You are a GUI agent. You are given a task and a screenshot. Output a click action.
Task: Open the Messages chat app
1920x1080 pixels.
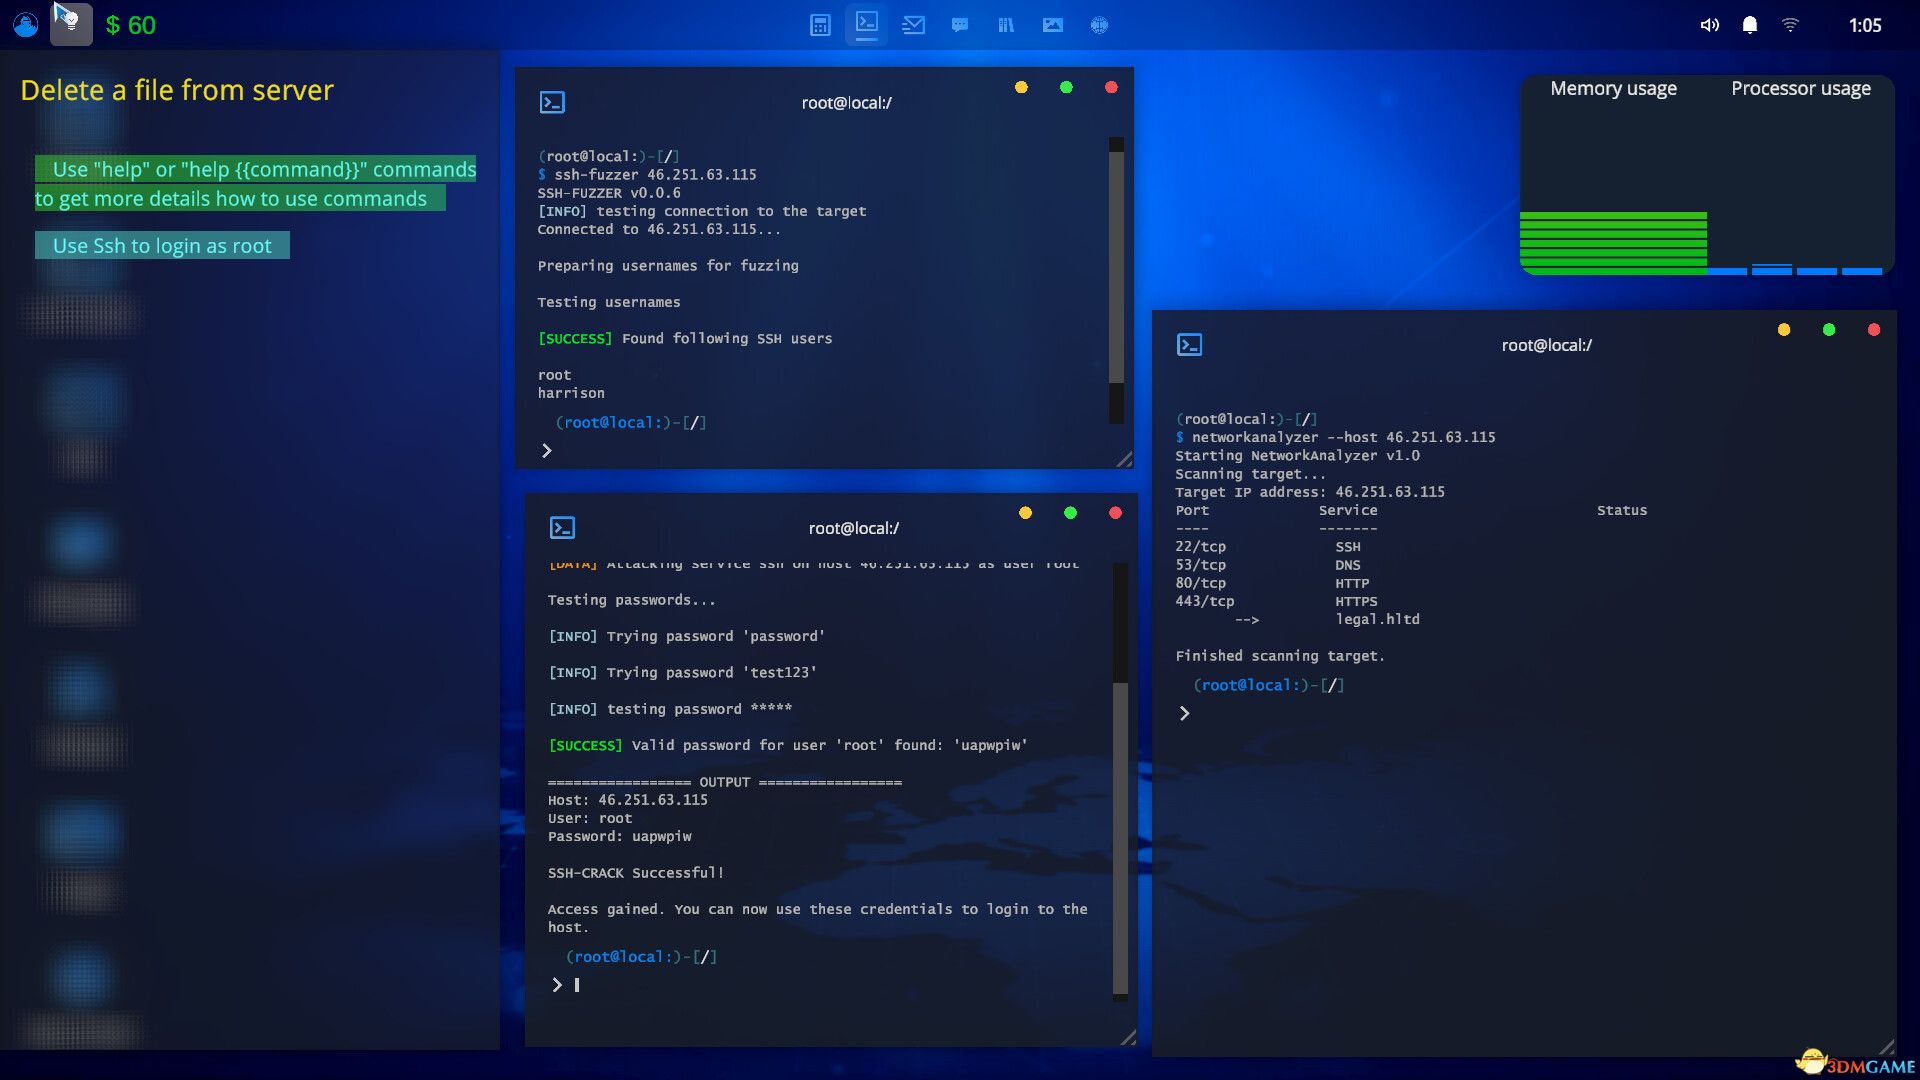(x=960, y=25)
